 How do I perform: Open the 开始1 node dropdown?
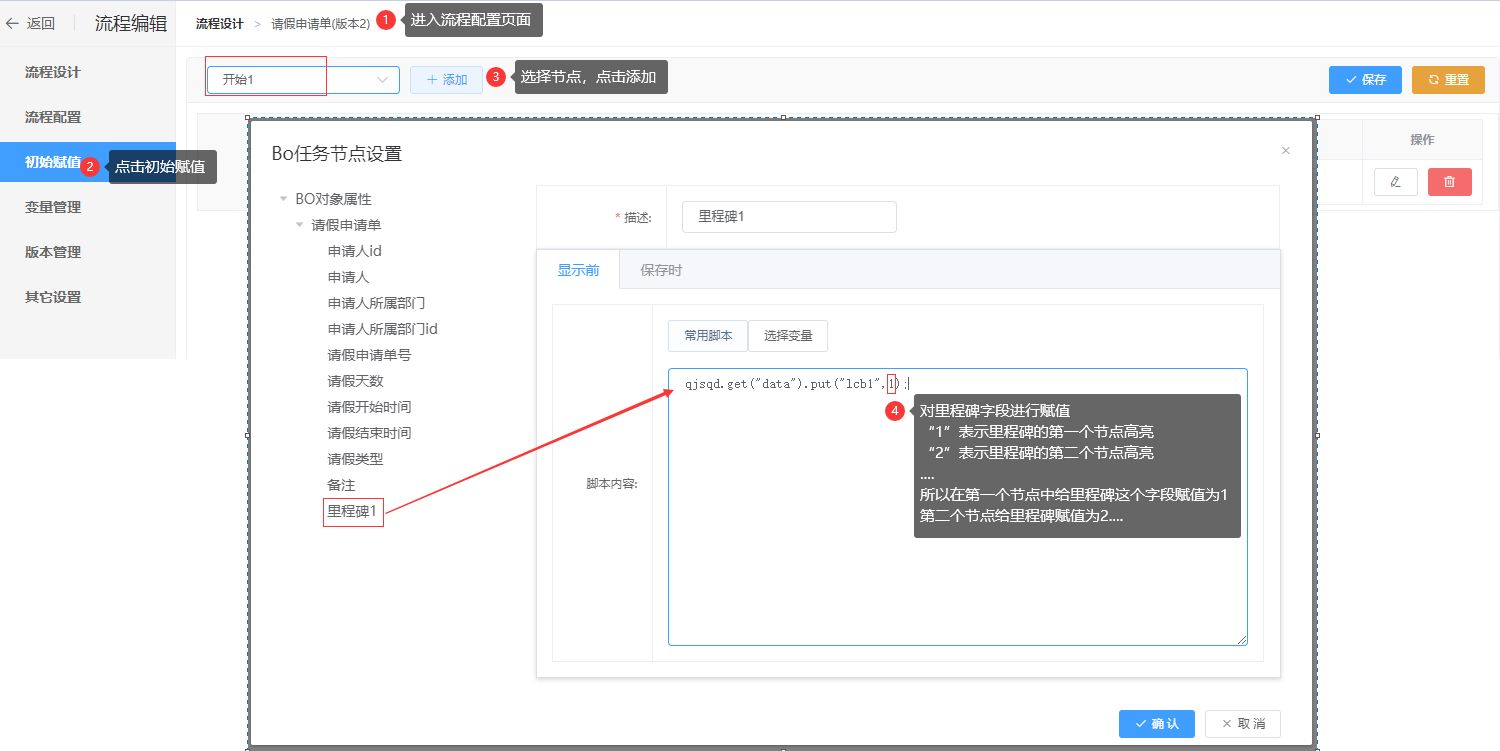click(303, 80)
